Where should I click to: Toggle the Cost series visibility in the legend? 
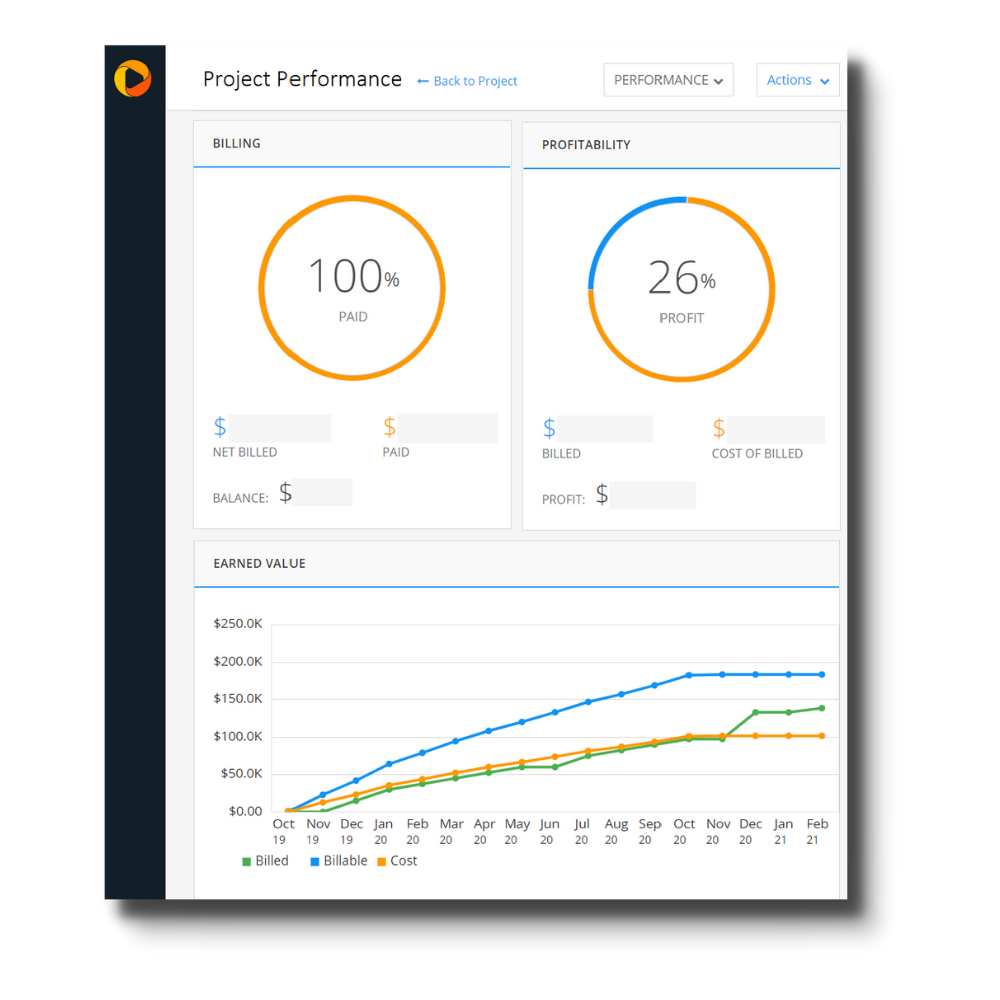click(x=397, y=860)
